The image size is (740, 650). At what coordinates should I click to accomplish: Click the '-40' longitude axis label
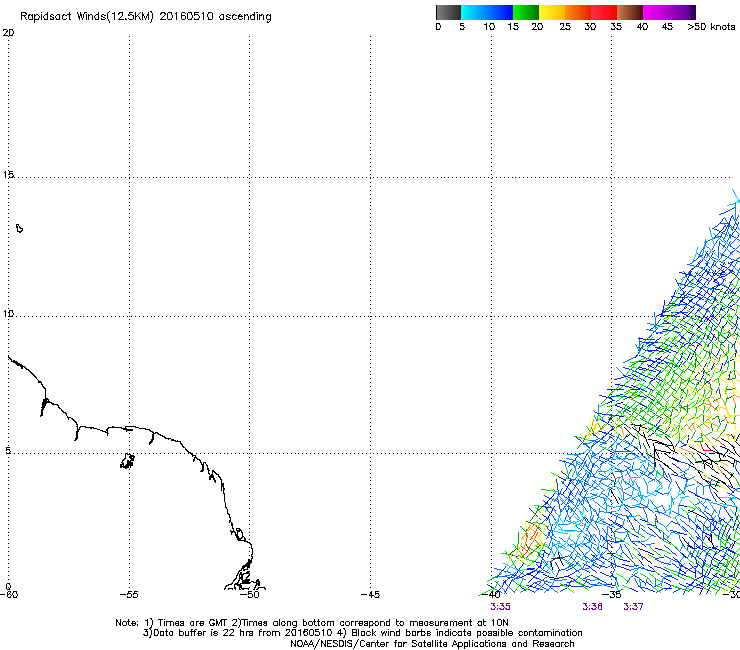click(491, 594)
